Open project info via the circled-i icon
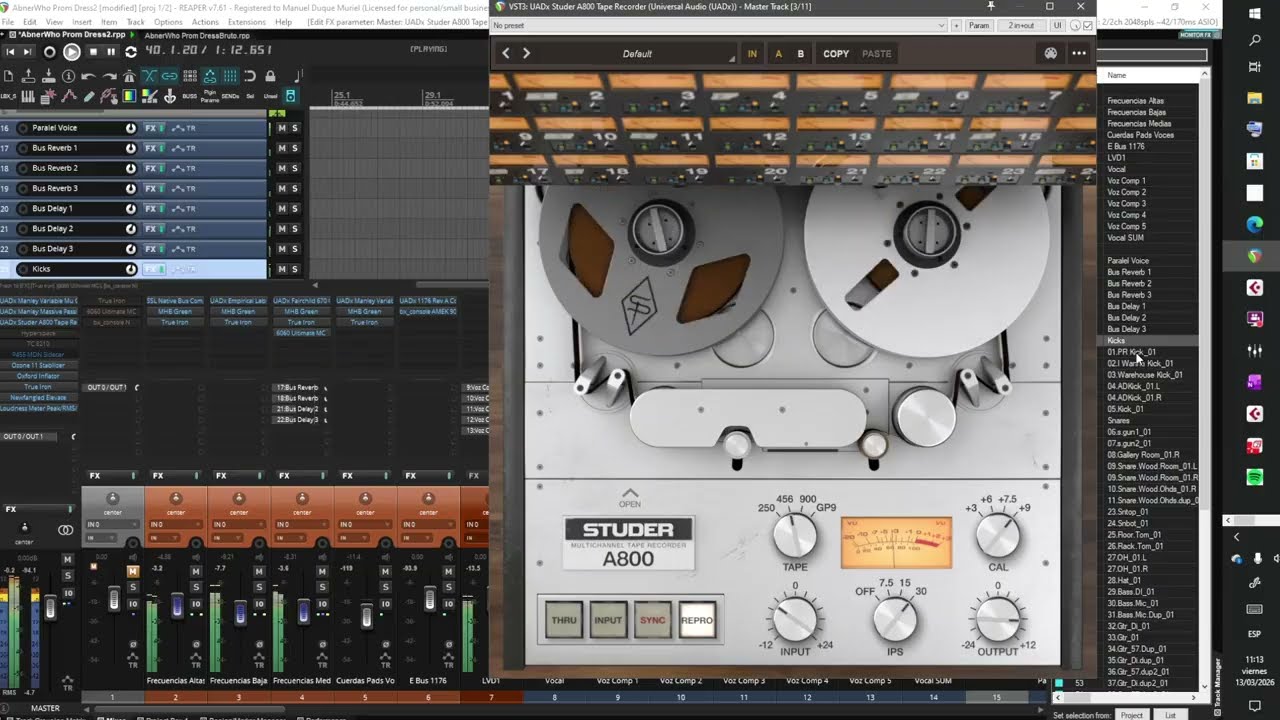The width and height of the screenshot is (1280, 720). [x=68, y=76]
